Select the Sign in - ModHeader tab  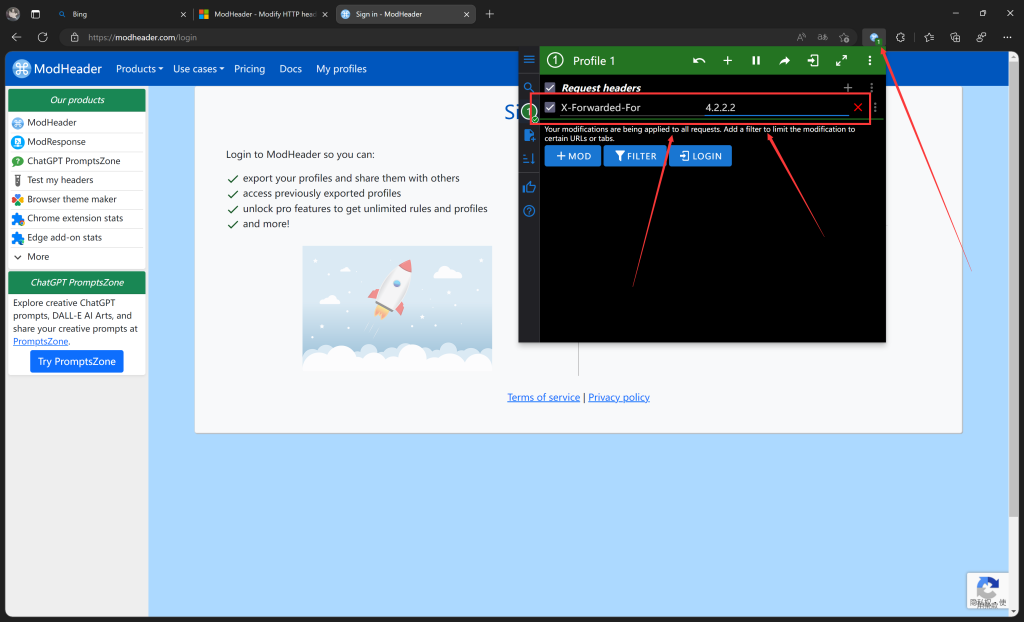(406, 14)
